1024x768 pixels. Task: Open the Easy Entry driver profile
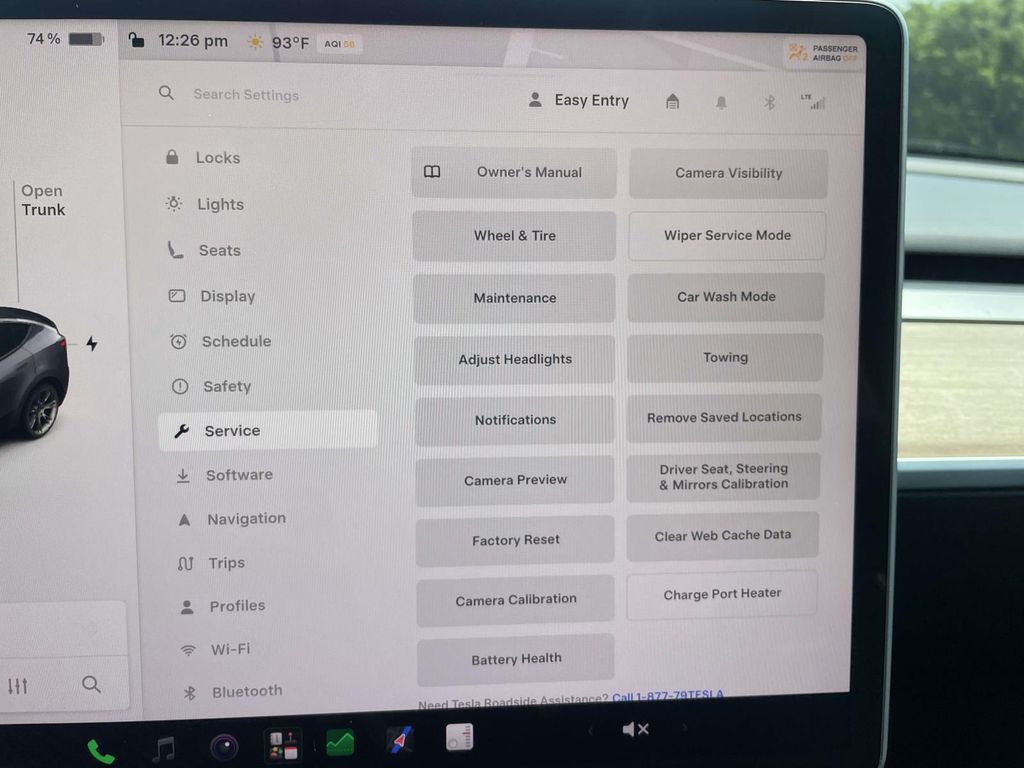[579, 100]
